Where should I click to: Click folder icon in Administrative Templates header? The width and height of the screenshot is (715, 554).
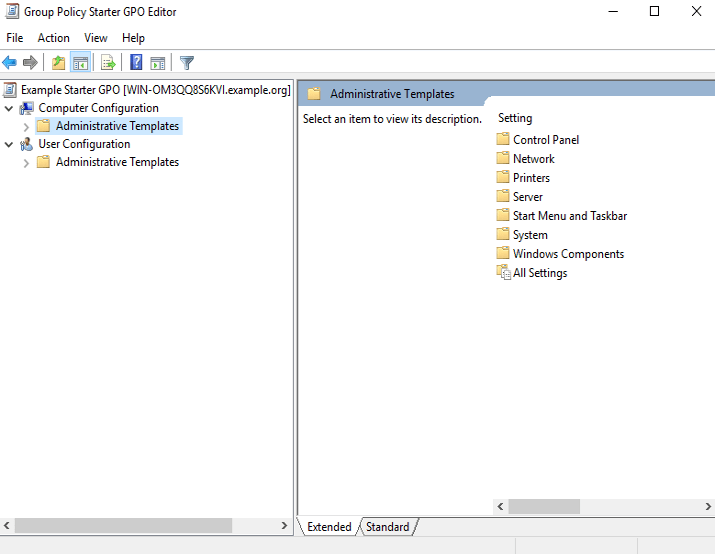point(314,94)
